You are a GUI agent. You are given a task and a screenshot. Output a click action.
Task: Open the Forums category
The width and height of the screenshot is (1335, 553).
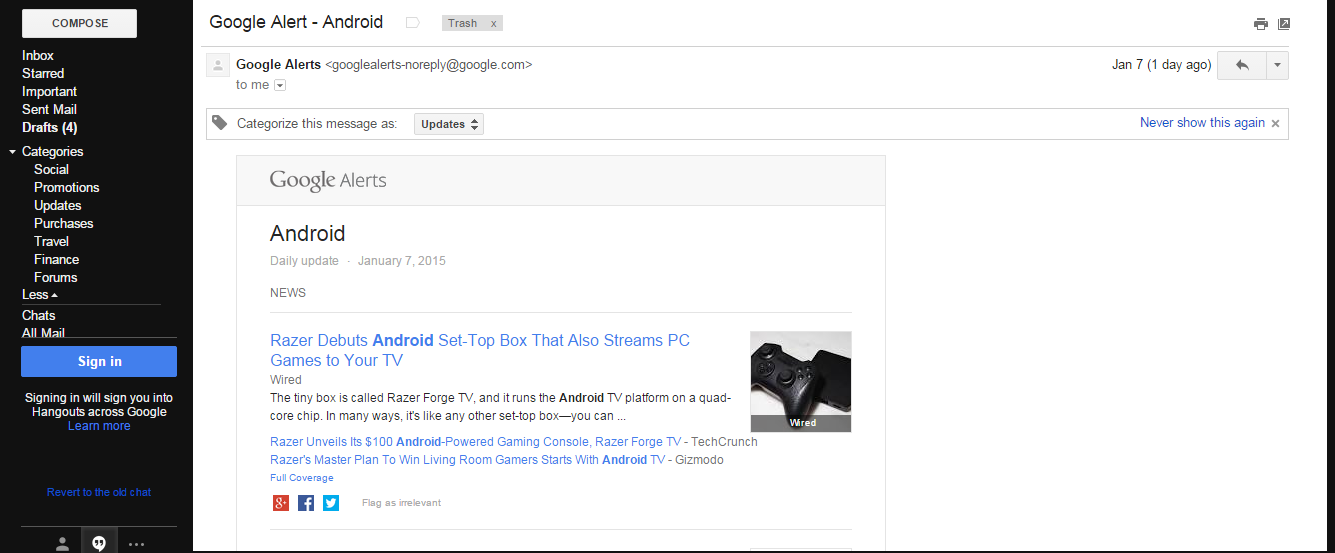pyautogui.click(x=55, y=277)
